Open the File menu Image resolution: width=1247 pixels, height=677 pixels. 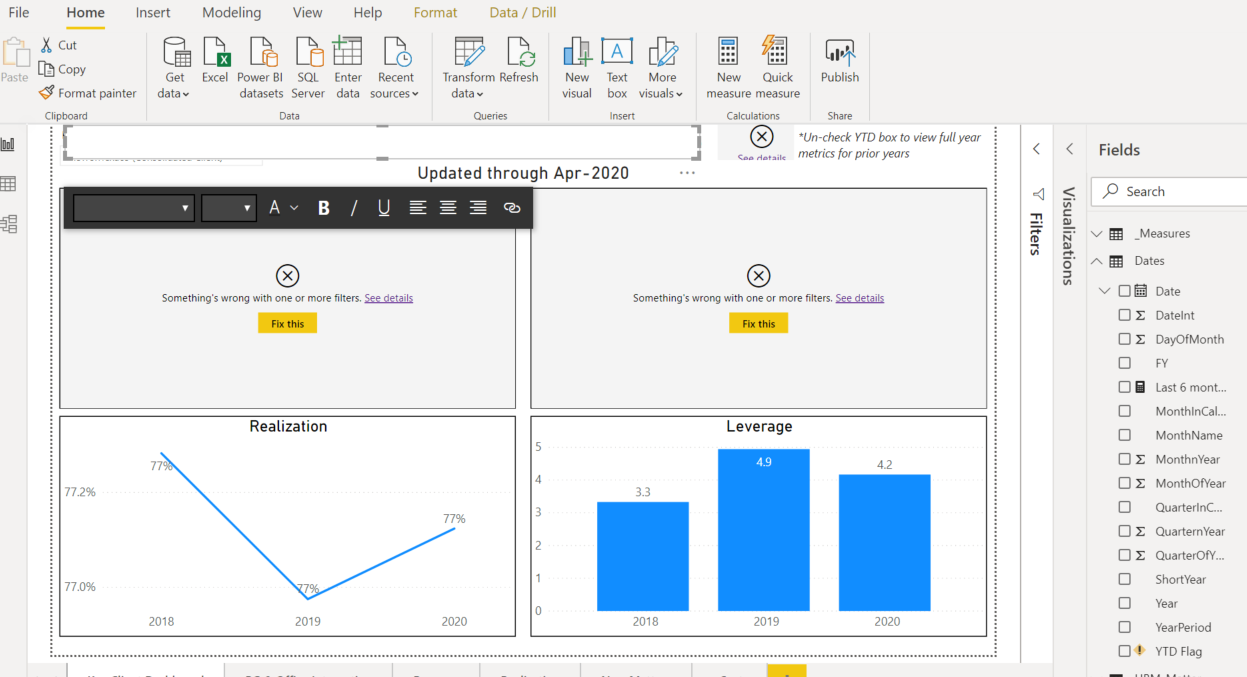pyautogui.click(x=19, y=13)
